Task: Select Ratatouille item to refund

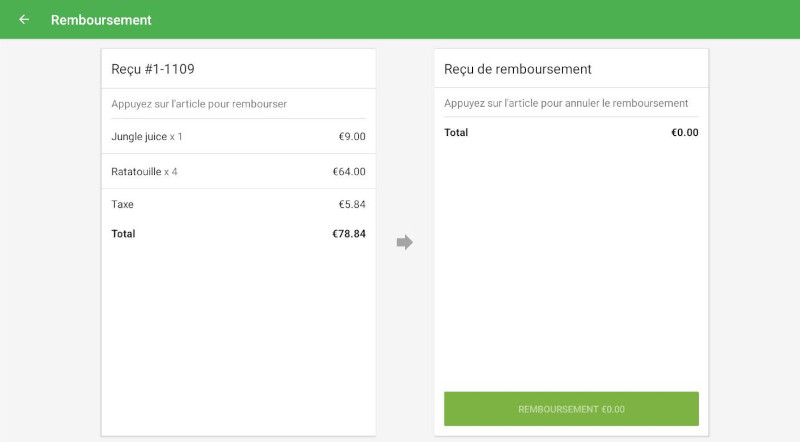Action: tap(137, 171)
